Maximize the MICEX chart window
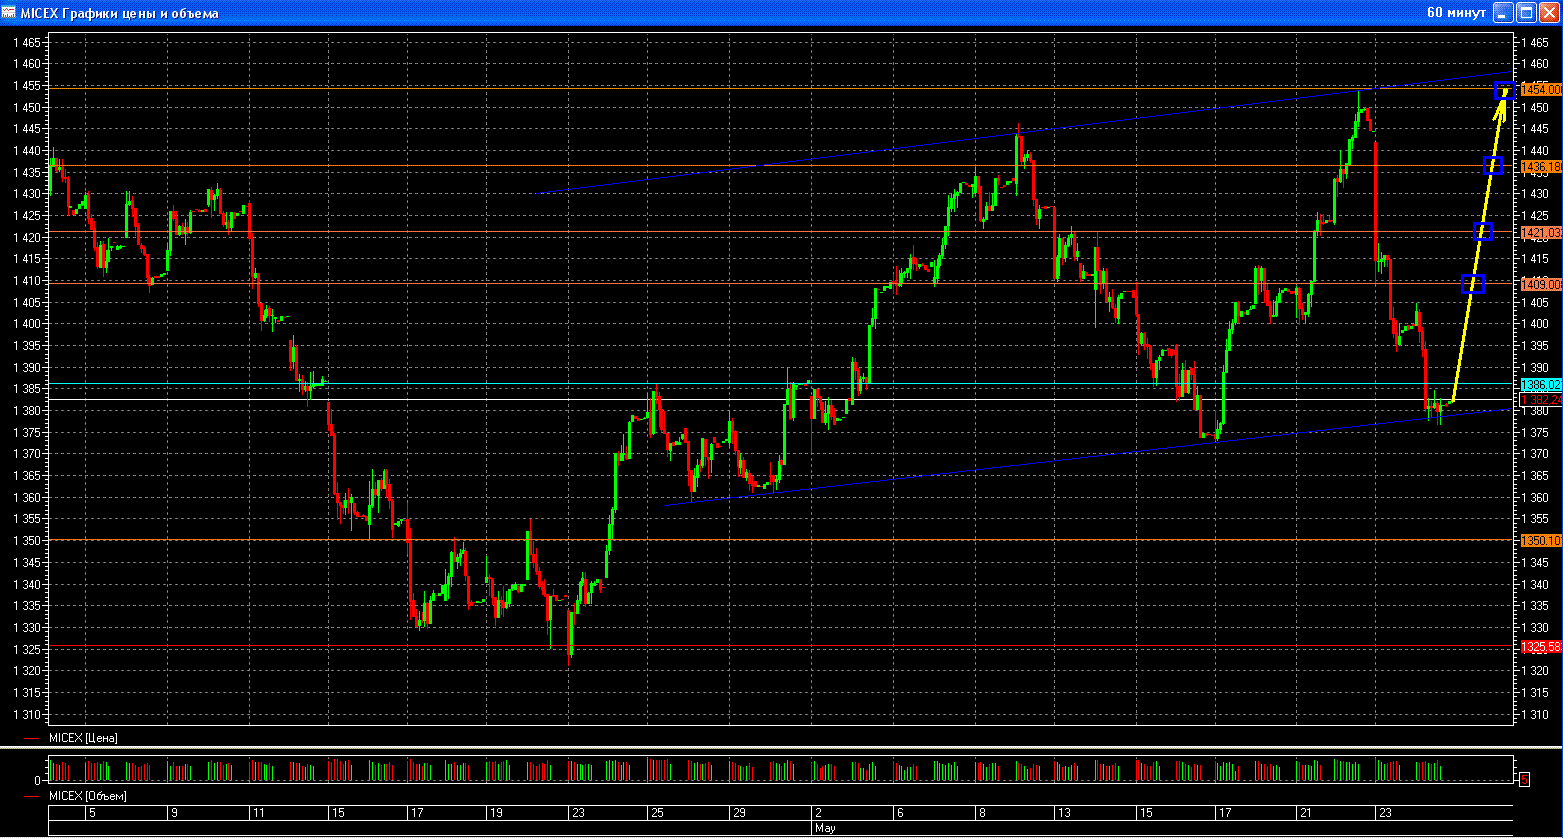Viewport: 1563px width, 838px height. coord(1526,13)
